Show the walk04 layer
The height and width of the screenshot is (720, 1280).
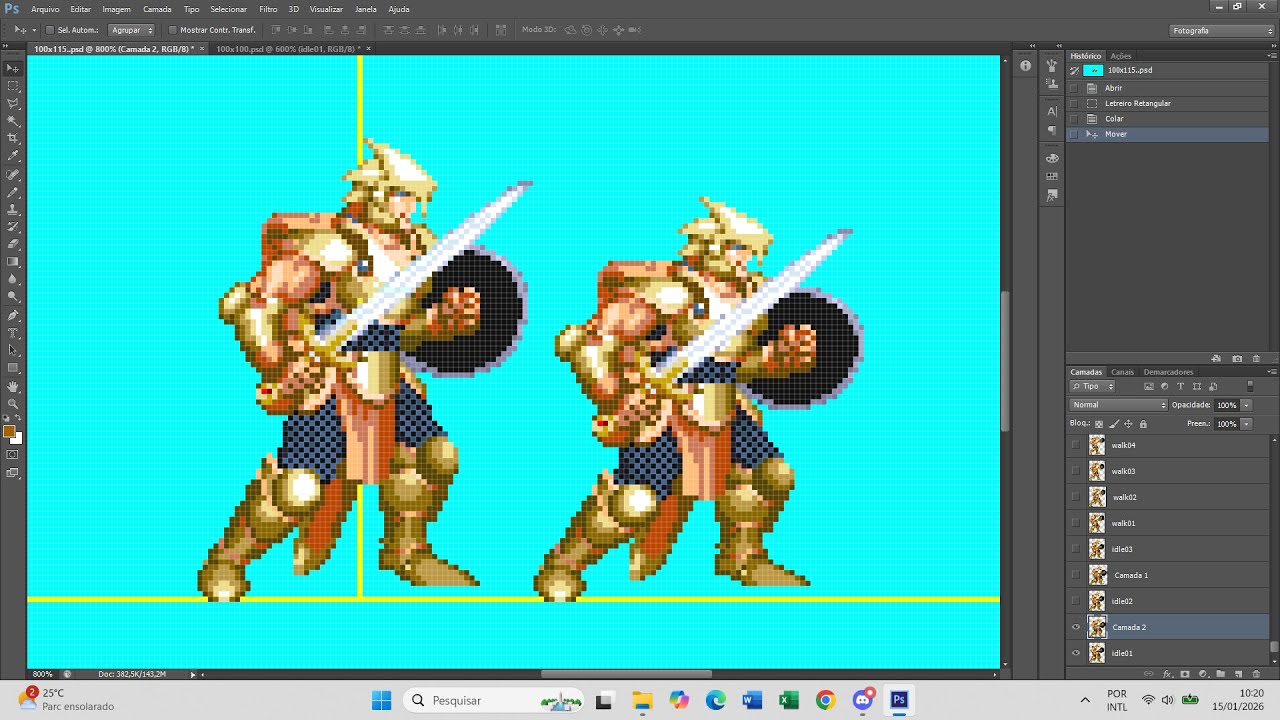(x=1076, y=445)
